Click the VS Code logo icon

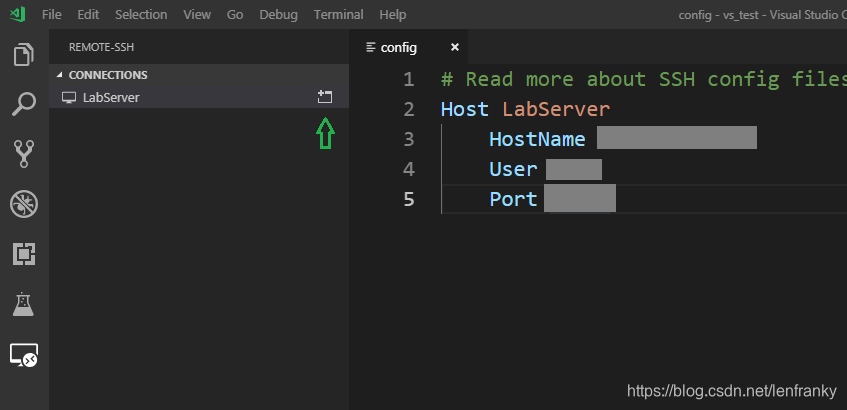[x=17, y=15]
